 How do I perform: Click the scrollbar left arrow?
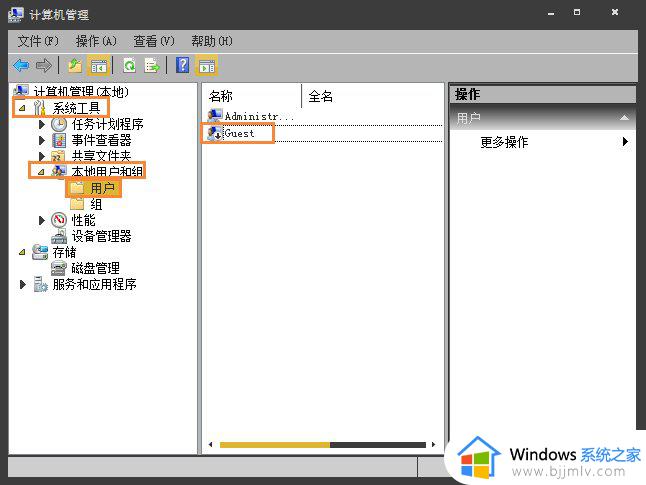[x=211, y=445]
